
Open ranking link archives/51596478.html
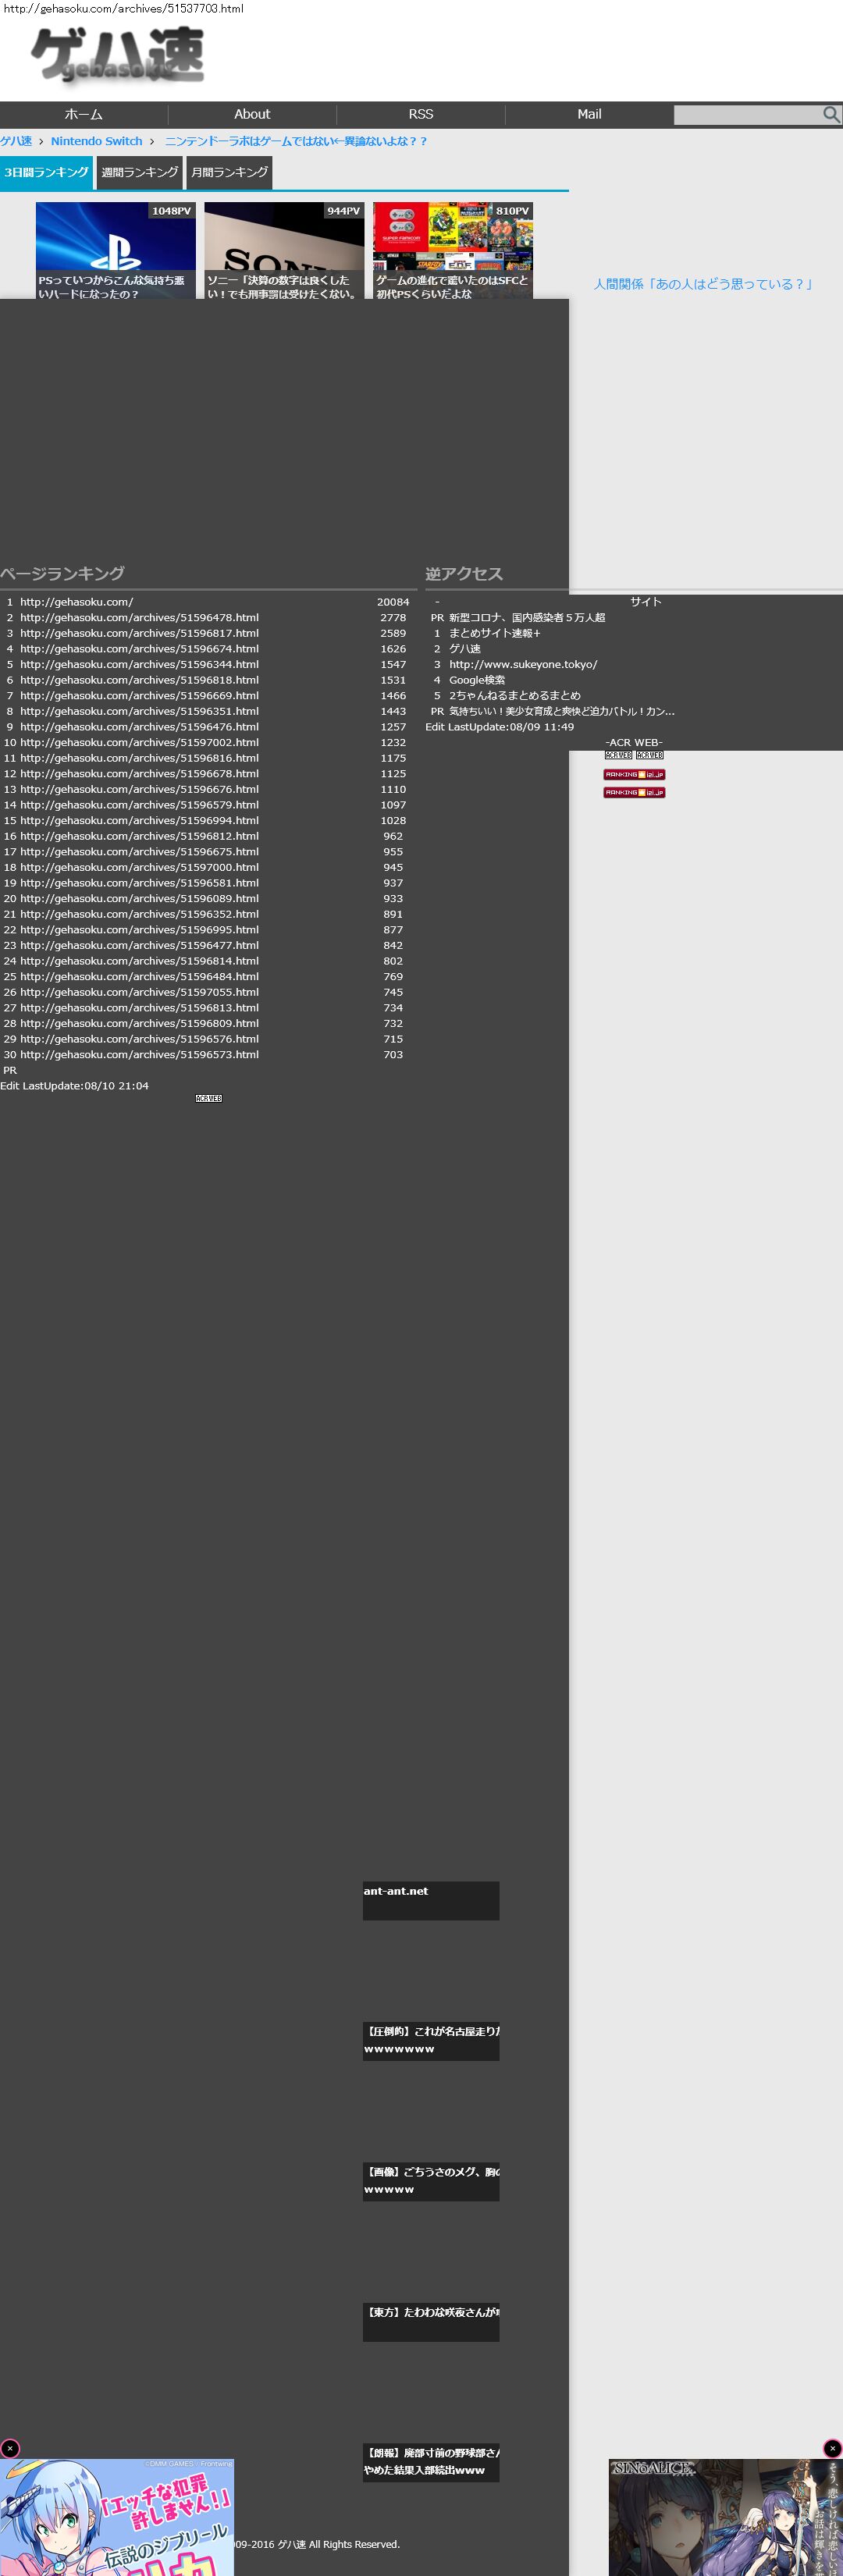pos(139,618)
